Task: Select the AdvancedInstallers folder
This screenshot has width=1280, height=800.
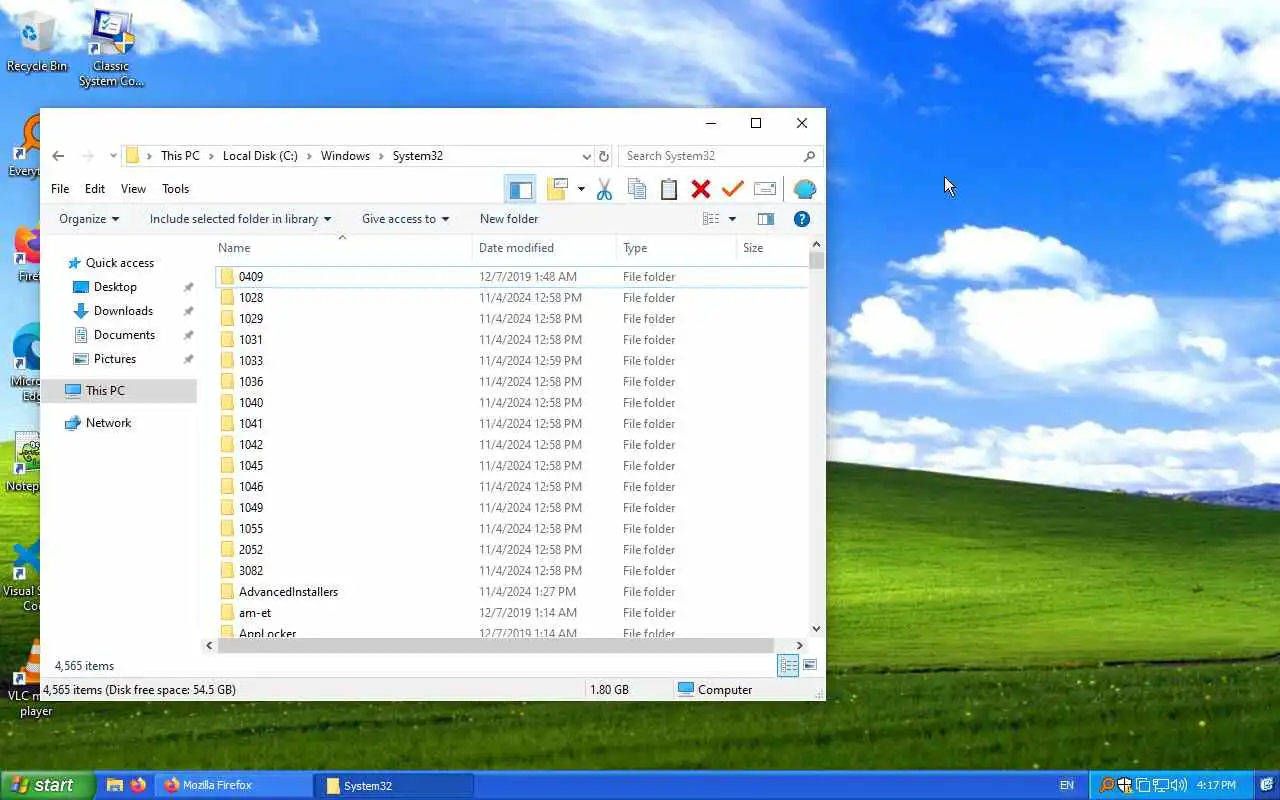Action: (511, 592)
